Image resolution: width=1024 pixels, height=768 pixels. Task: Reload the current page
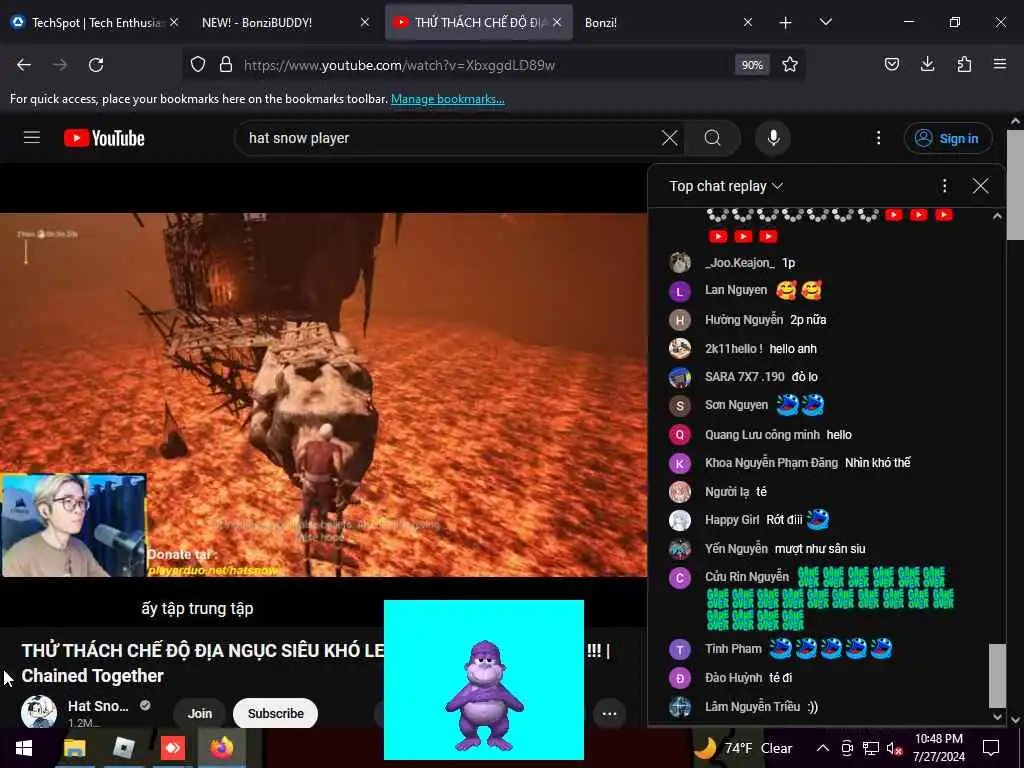(x=96, y=65)
